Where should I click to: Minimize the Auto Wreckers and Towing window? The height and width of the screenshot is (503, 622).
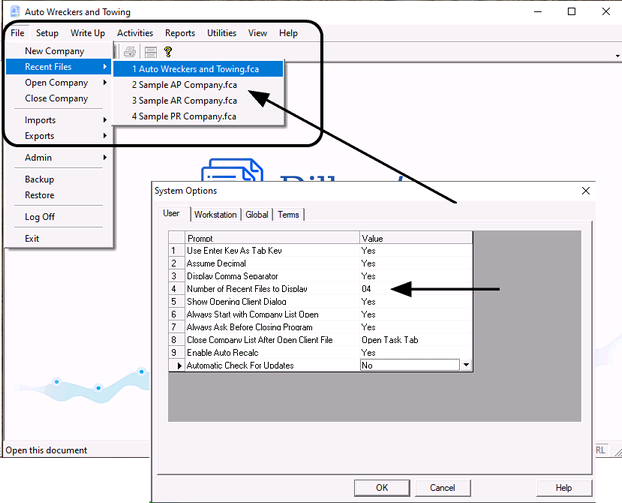click(538, 12)
